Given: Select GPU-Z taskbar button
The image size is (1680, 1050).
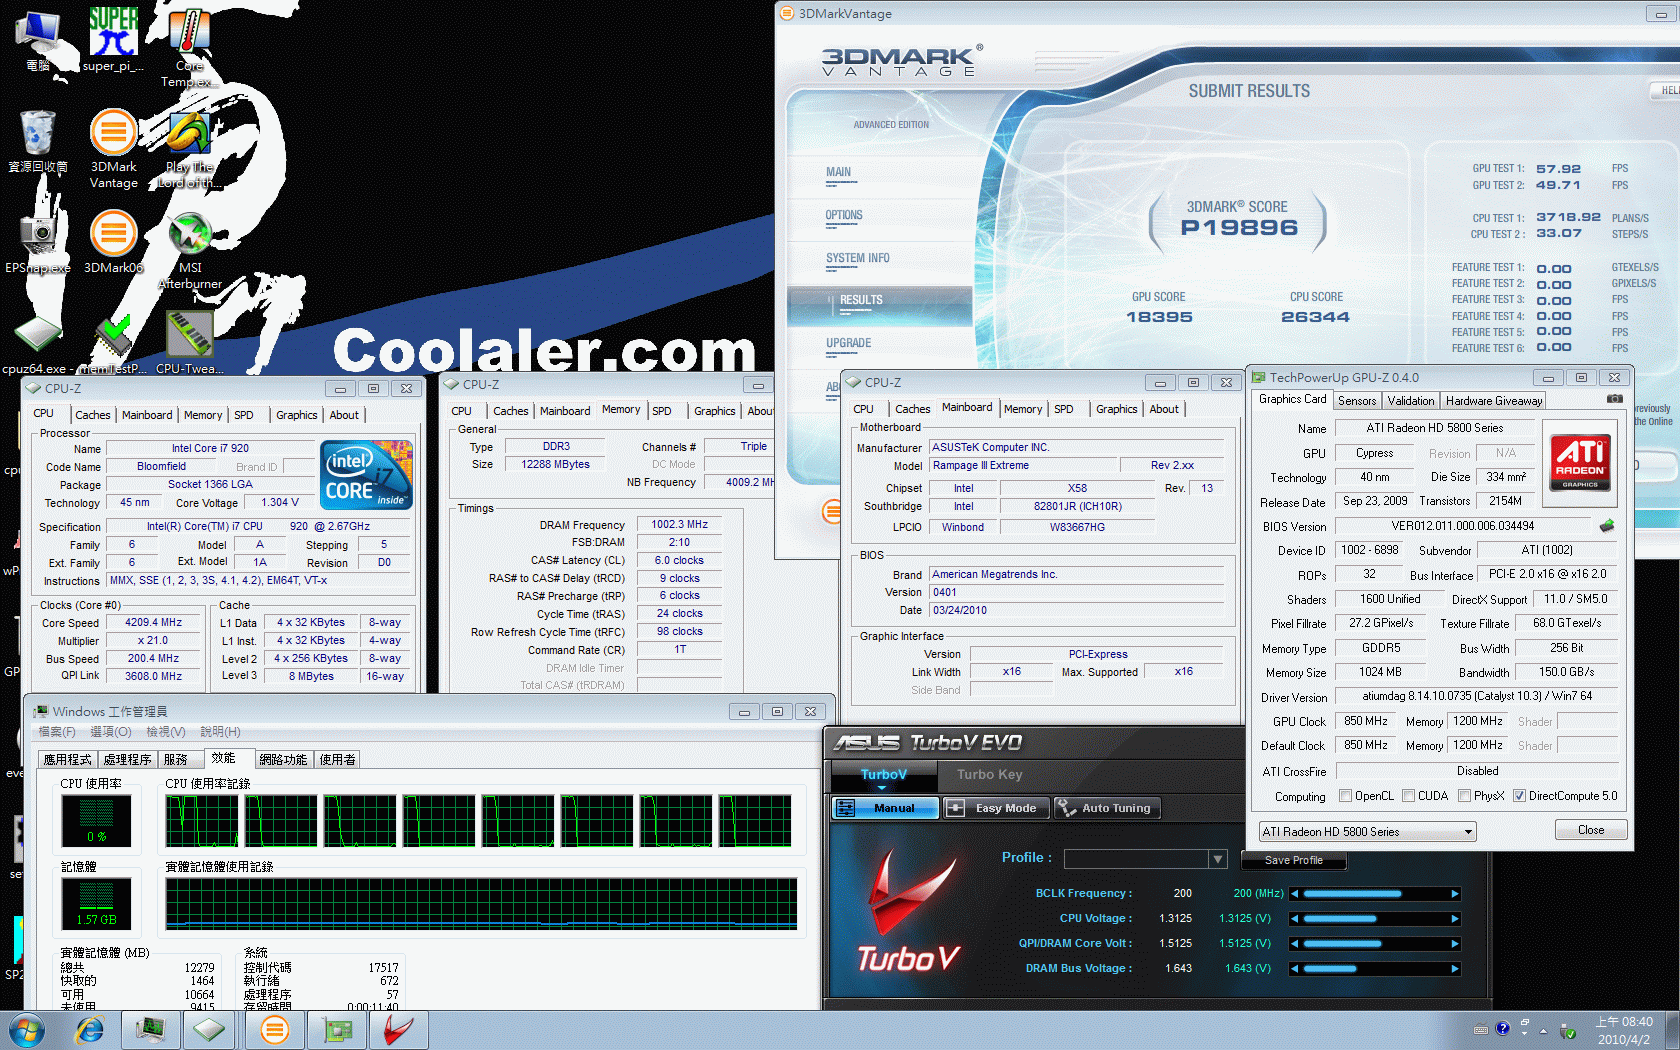Looking at the screenshot, I should (x=338, y=1030).
